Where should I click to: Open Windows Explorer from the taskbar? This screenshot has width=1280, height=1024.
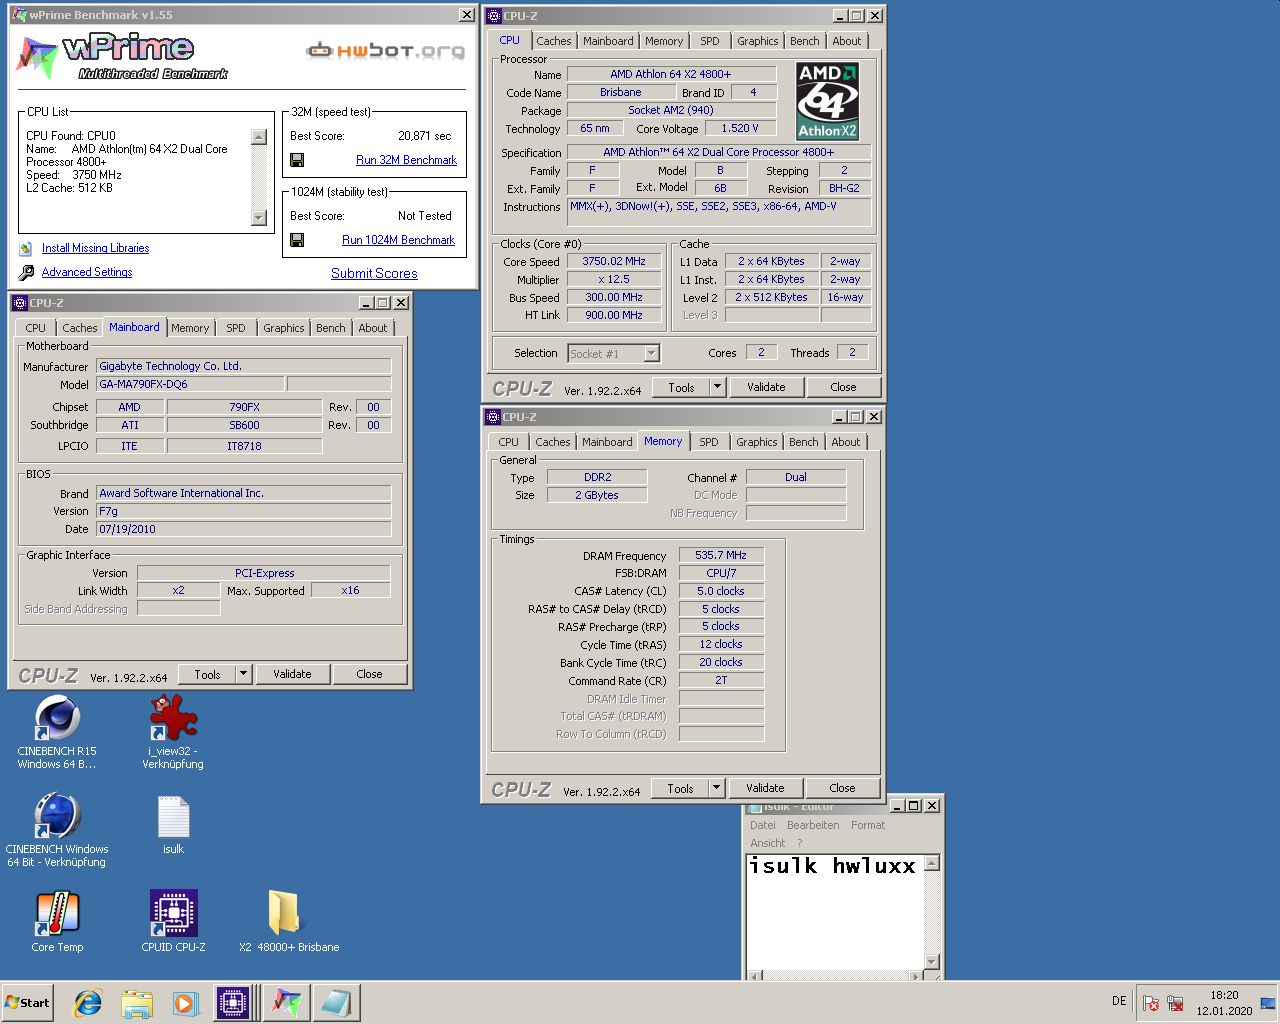click(x=137, y=1003)
